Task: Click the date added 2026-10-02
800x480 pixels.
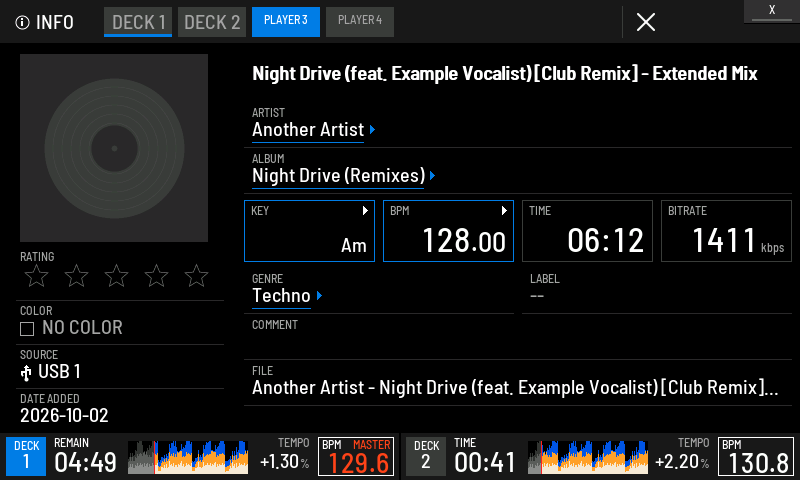Action: 64,416
